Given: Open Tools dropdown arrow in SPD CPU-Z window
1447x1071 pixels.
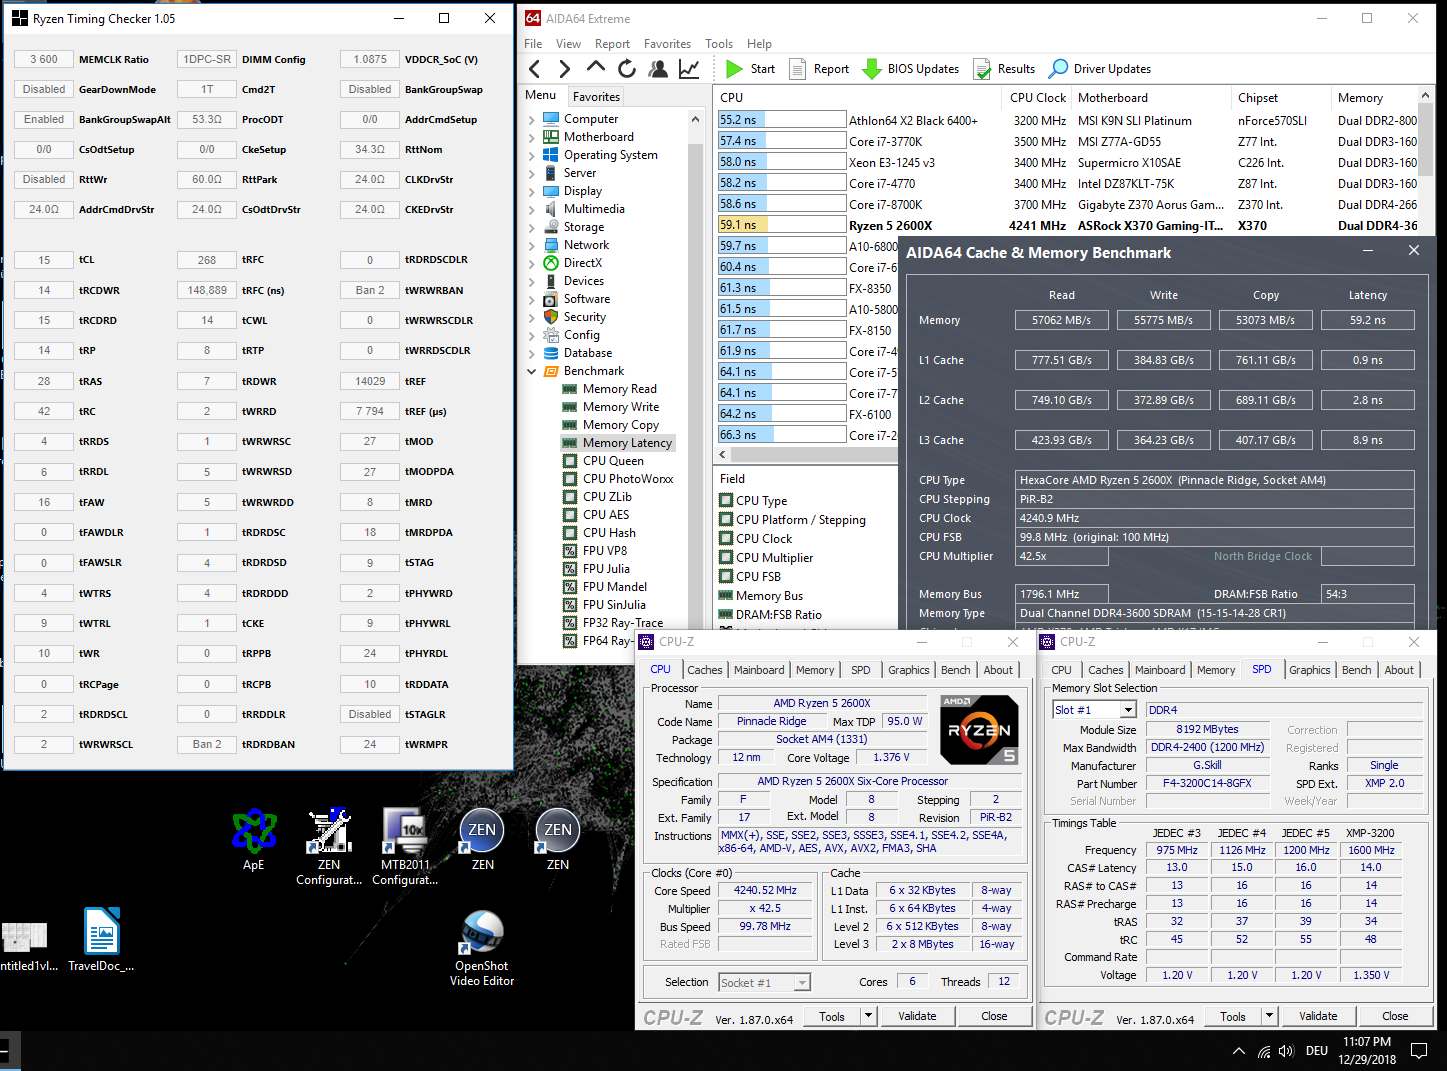Looking at the screenshot, I should pos(1269,1016).
